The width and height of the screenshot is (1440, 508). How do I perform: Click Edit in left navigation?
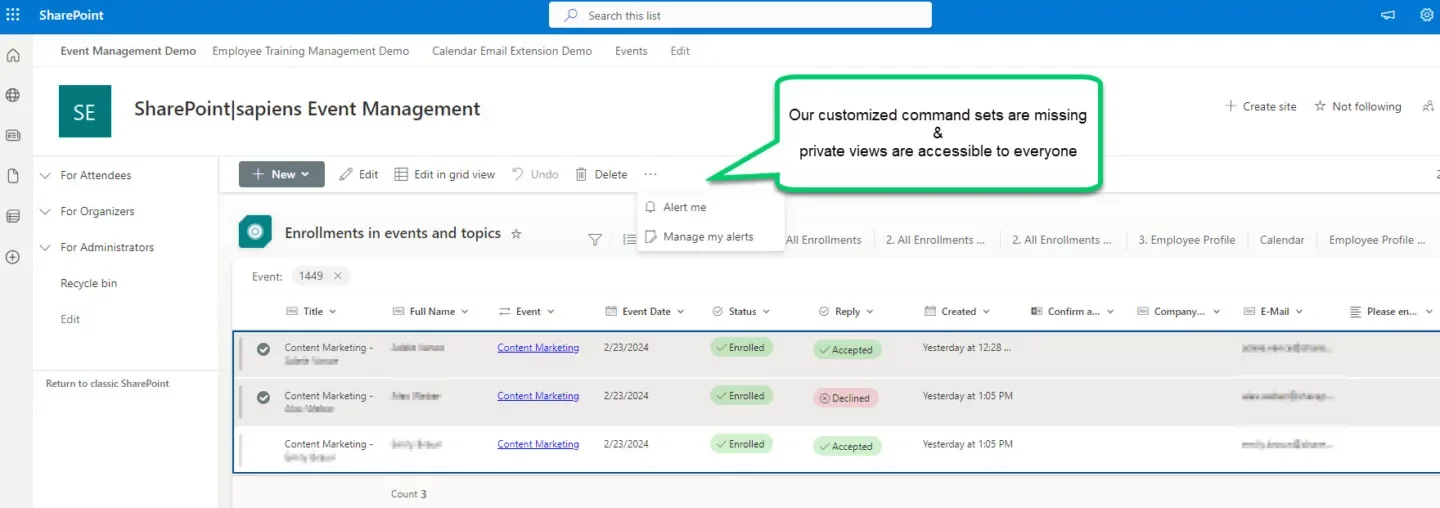pos(70,319)
